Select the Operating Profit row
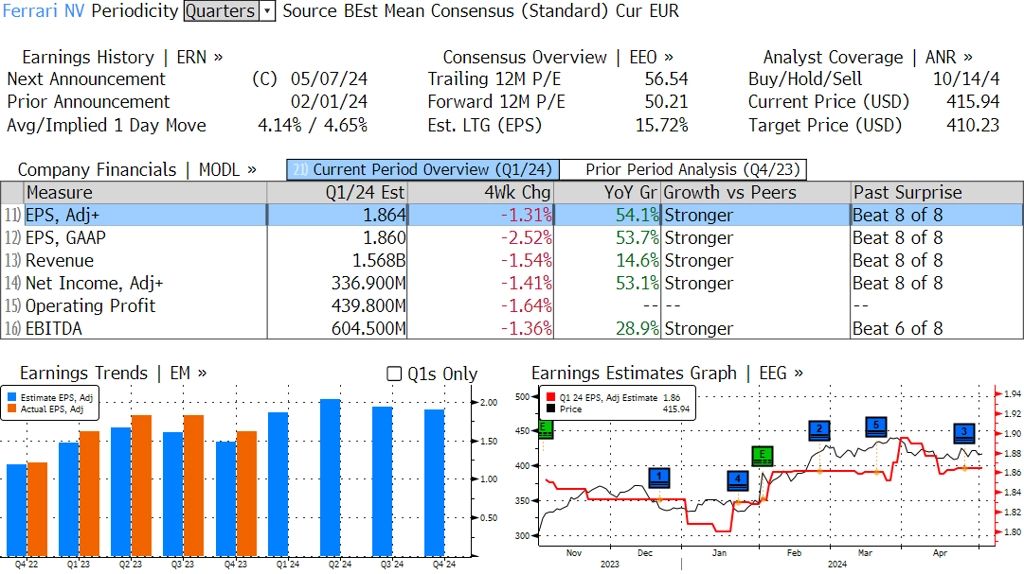 pyautogui.click(x=511, y=306)
